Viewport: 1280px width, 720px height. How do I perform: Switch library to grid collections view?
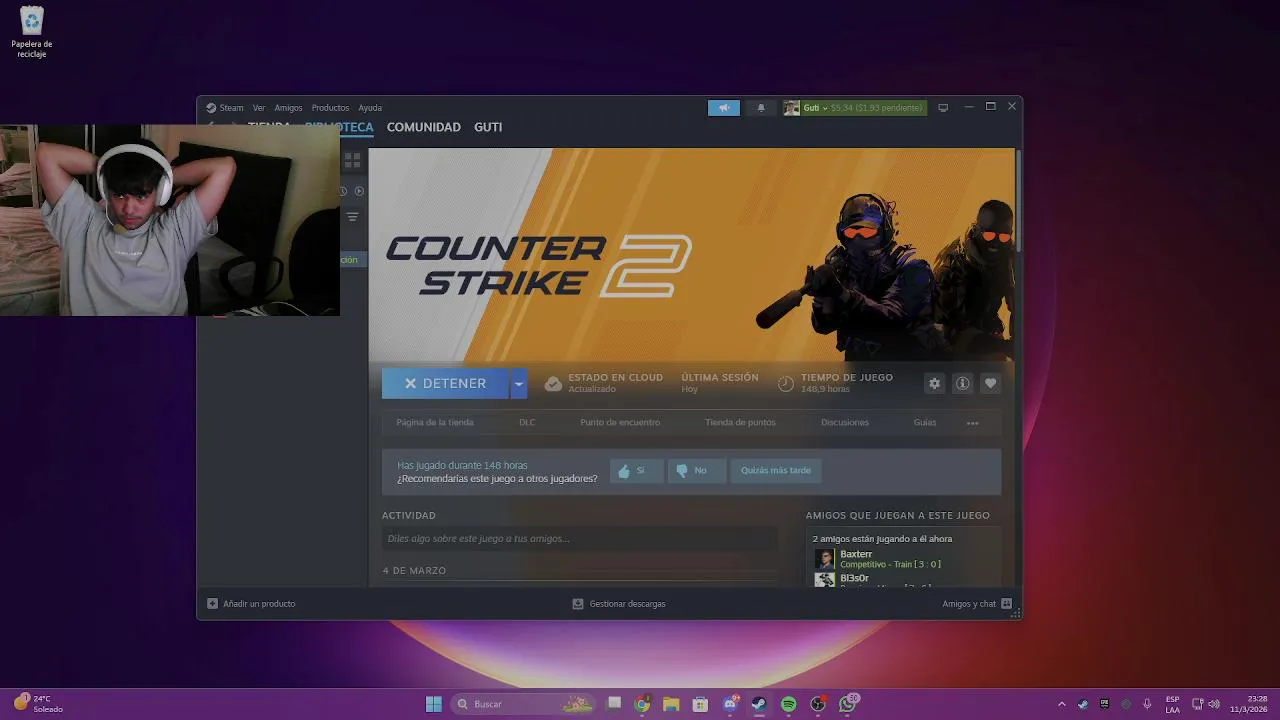coord(352,160)
